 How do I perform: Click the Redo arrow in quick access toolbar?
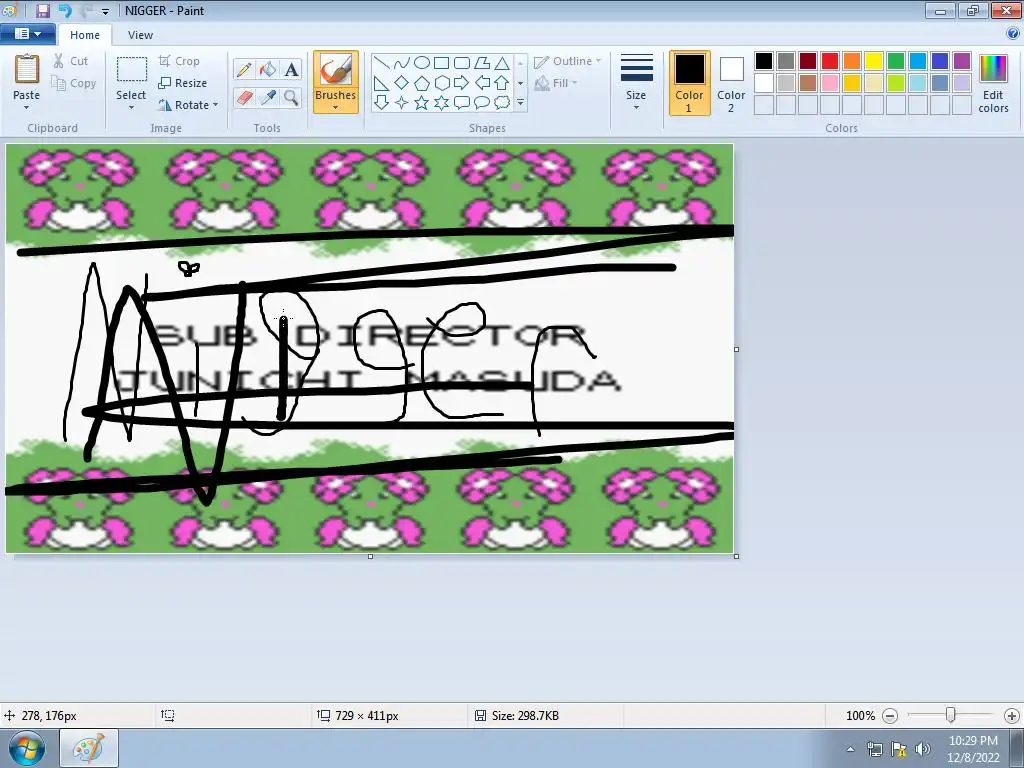click(86, 10)
